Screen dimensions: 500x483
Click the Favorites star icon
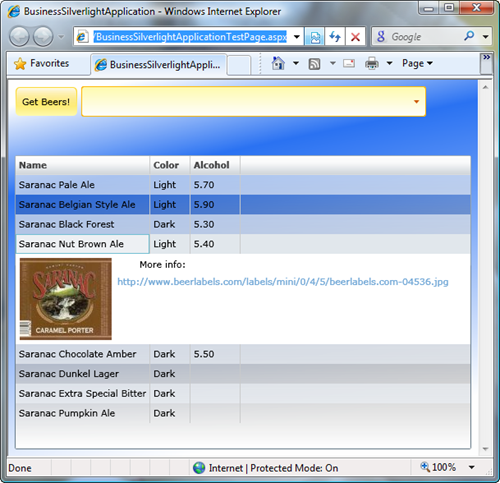coord(20,63)
